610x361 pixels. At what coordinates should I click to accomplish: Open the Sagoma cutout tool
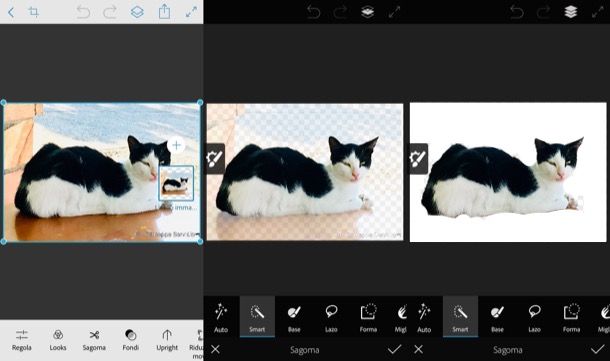click(94, 340)
